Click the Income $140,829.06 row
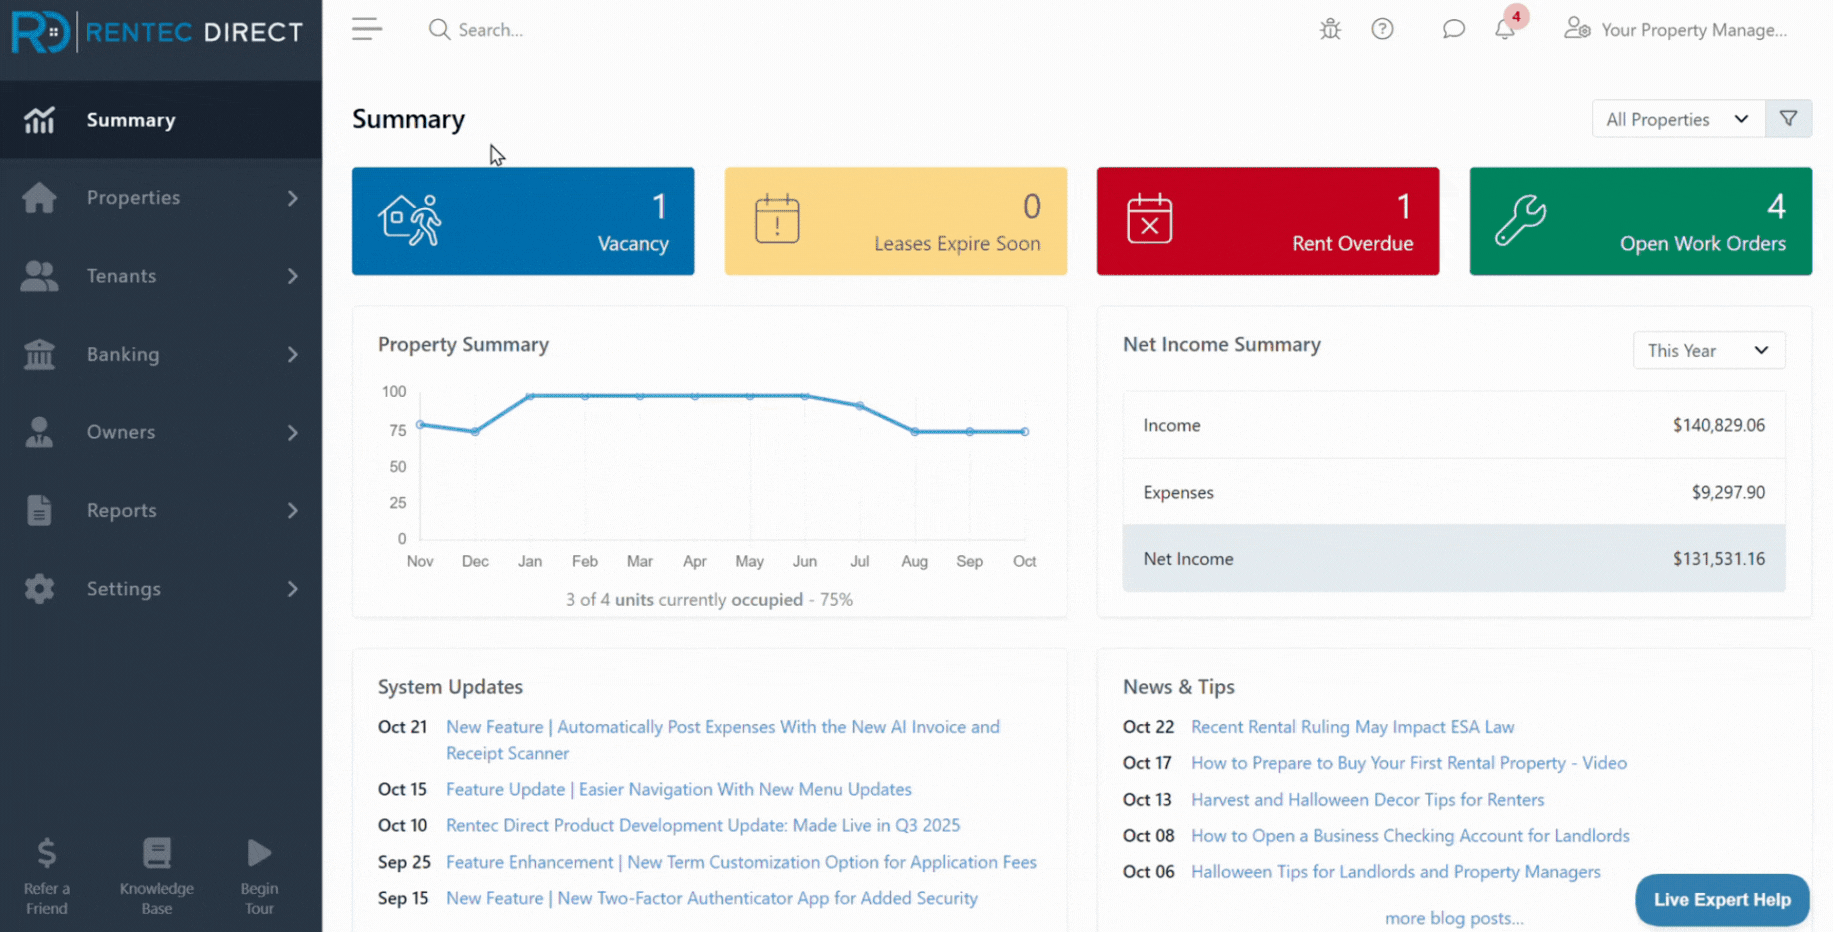Screen dimensions: 1833x932 [x=1454, y=425]
